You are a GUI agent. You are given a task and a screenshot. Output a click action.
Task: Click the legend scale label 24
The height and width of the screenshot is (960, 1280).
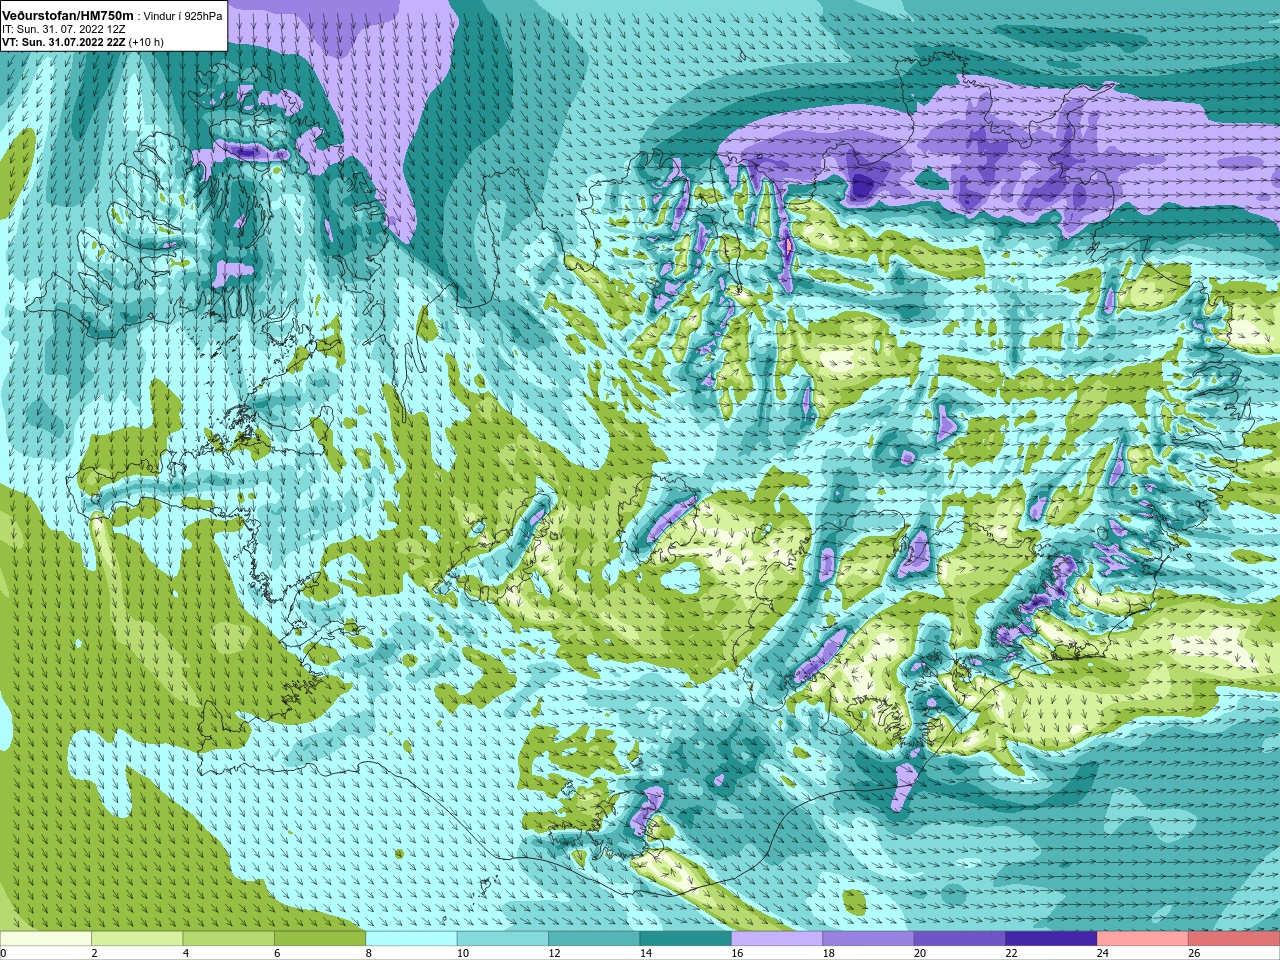tap(1103, 954)
